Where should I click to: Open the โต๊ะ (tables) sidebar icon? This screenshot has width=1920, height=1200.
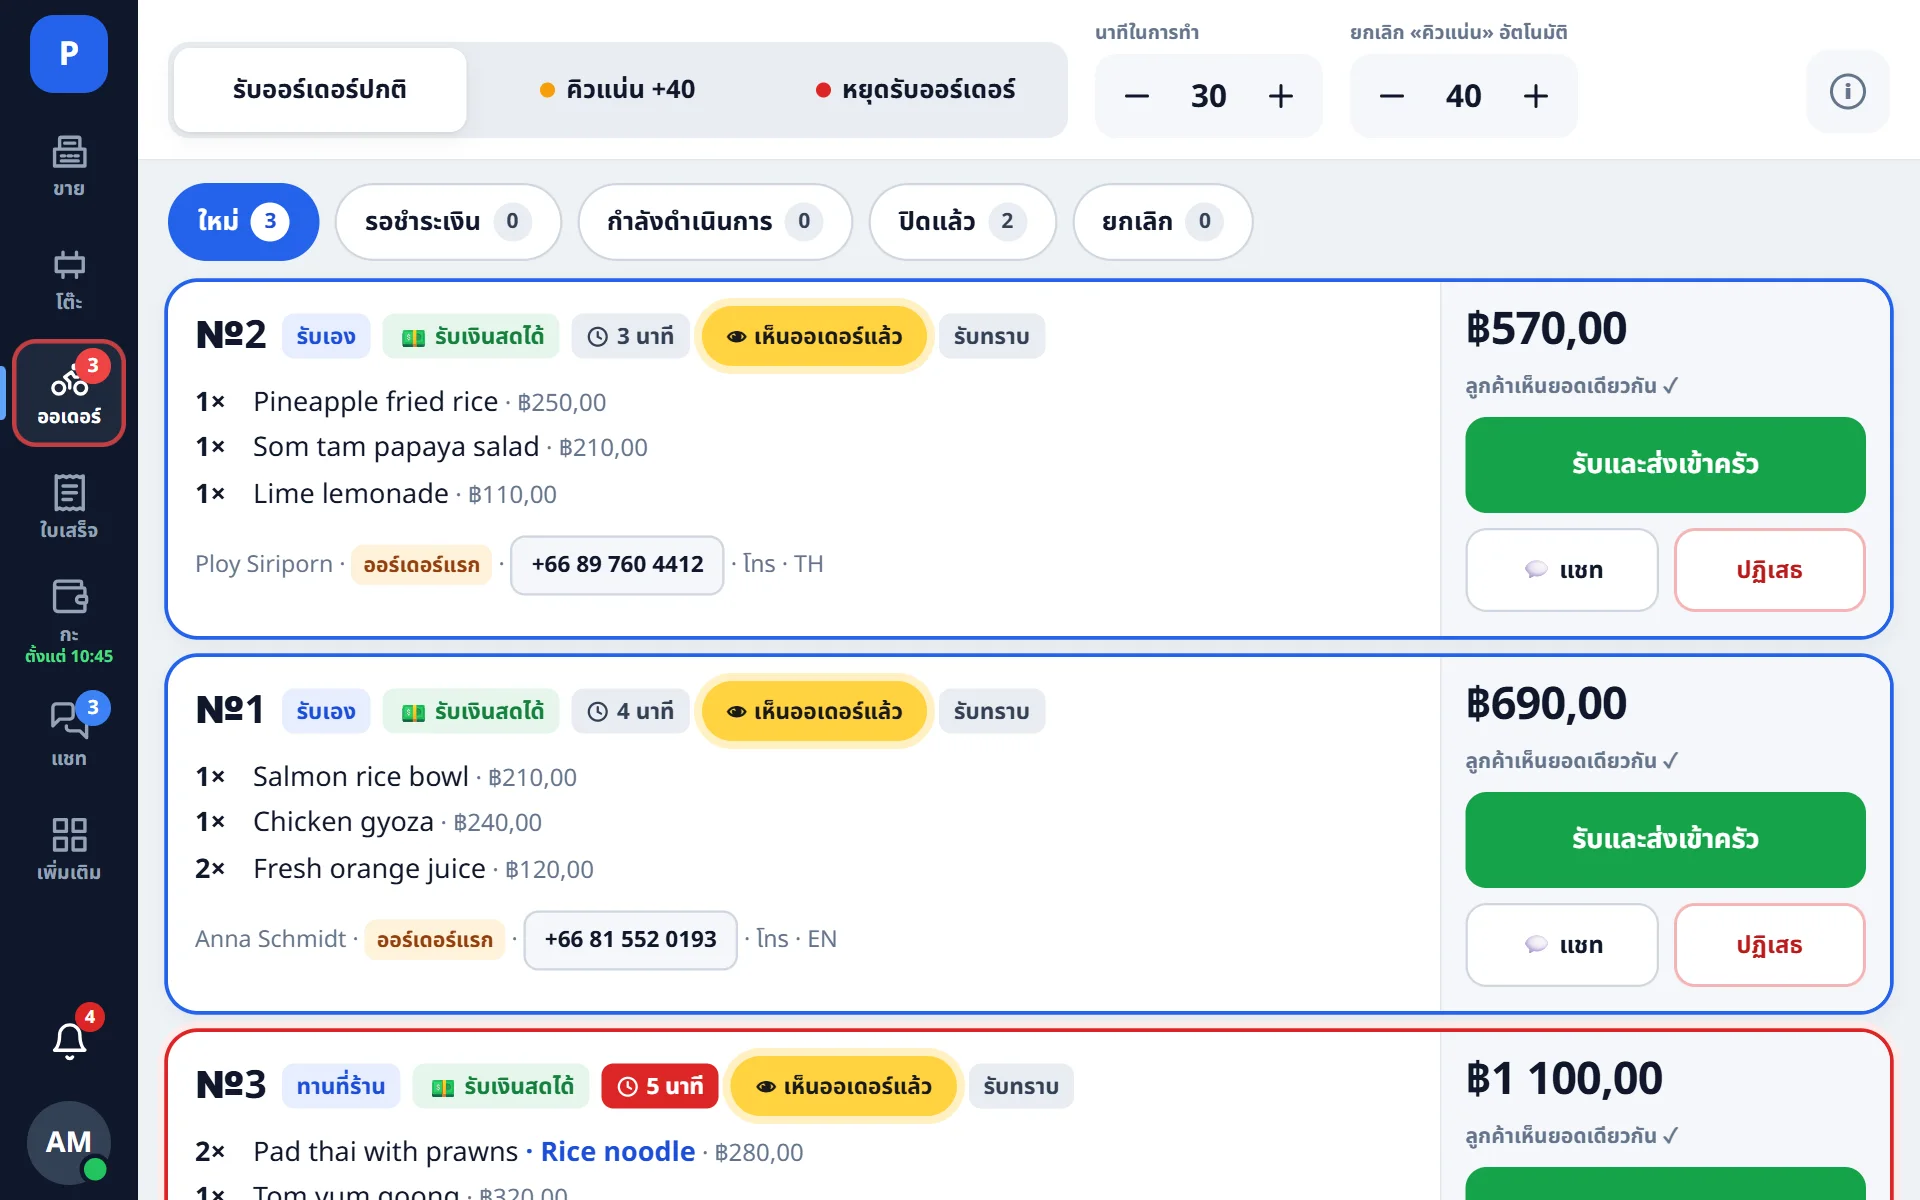point(69,280)
